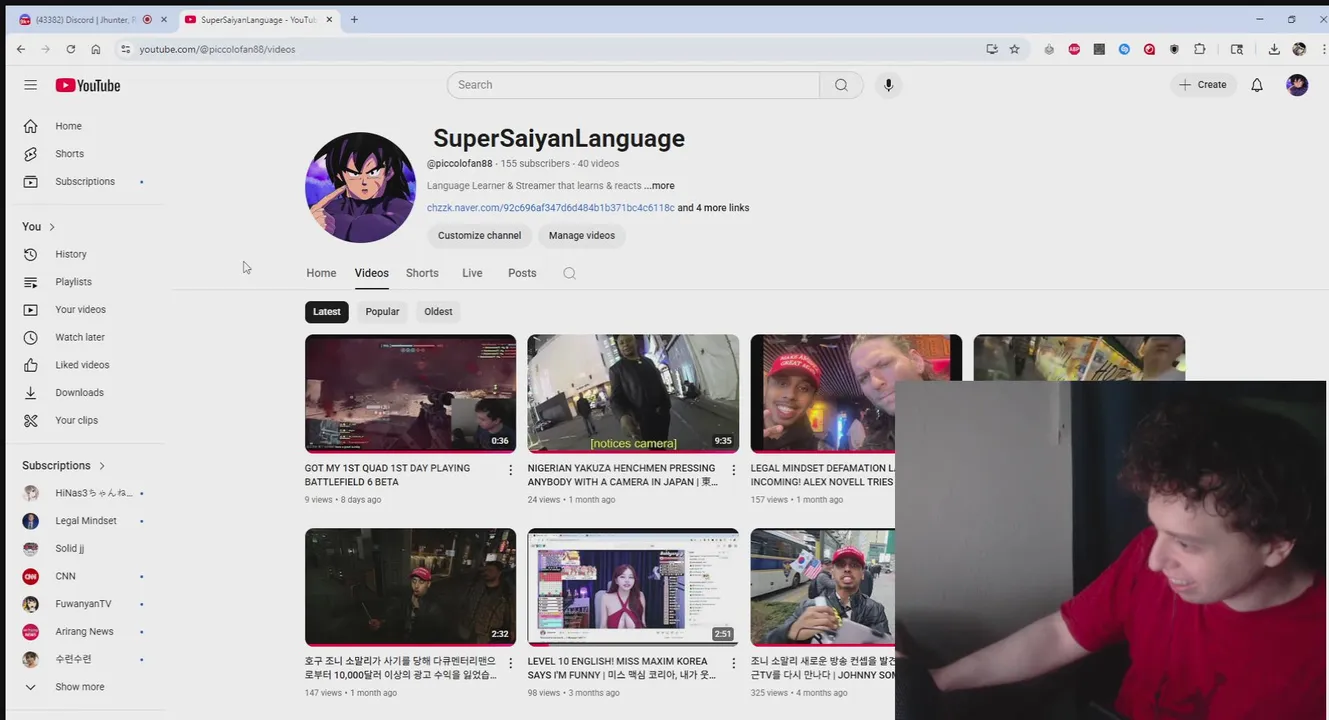Go to the YouTube logo home link
Image resolution: width=1329 pixels, height=720 pixels.
88,85
